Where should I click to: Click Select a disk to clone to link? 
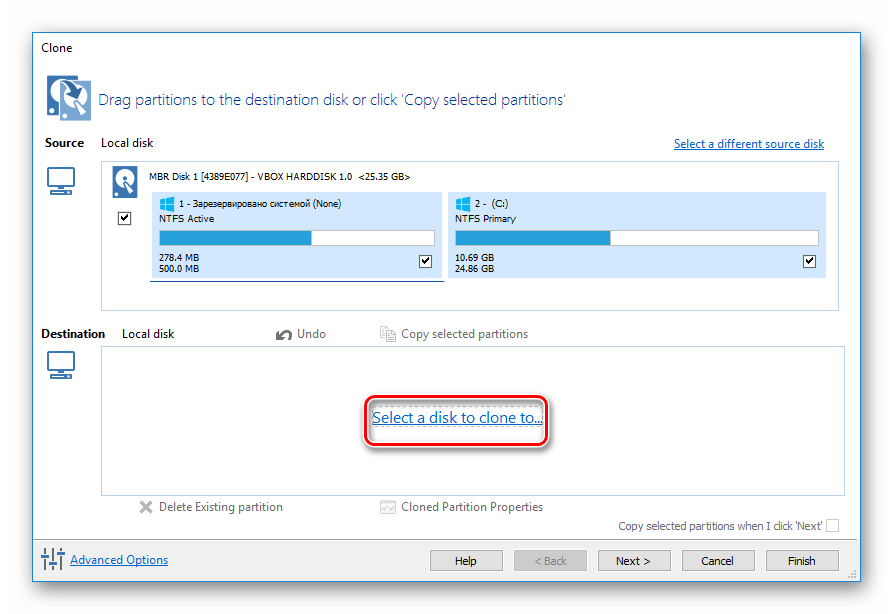point(457,418)
